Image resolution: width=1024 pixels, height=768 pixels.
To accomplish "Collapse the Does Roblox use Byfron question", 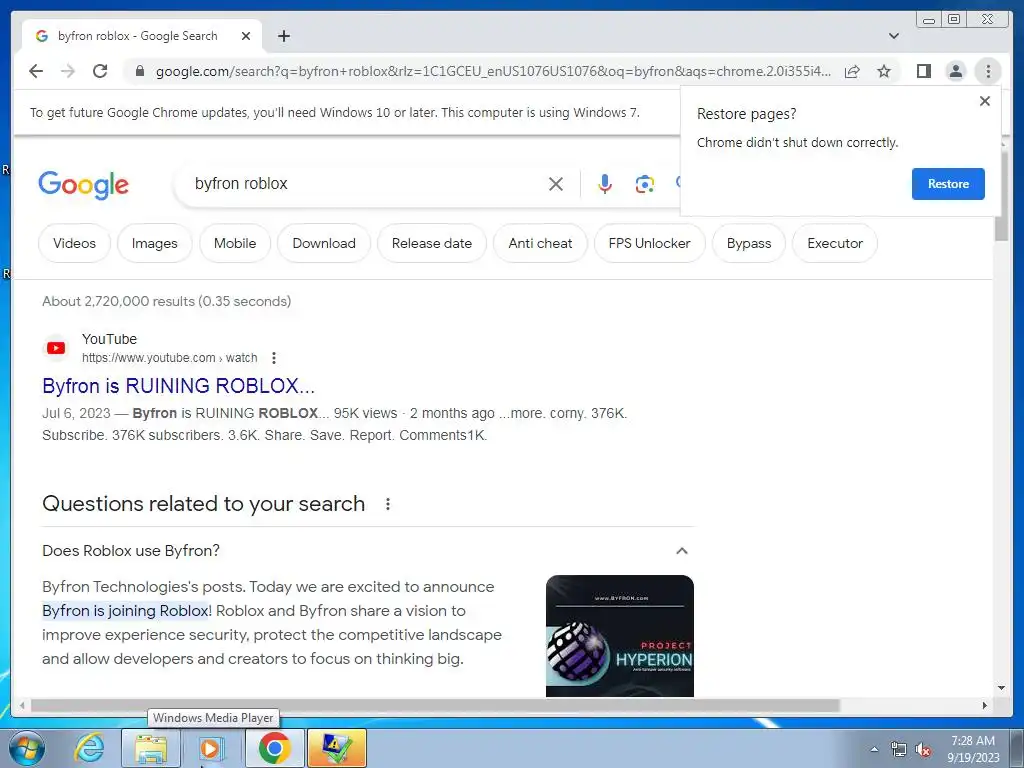I will [682, 551].
